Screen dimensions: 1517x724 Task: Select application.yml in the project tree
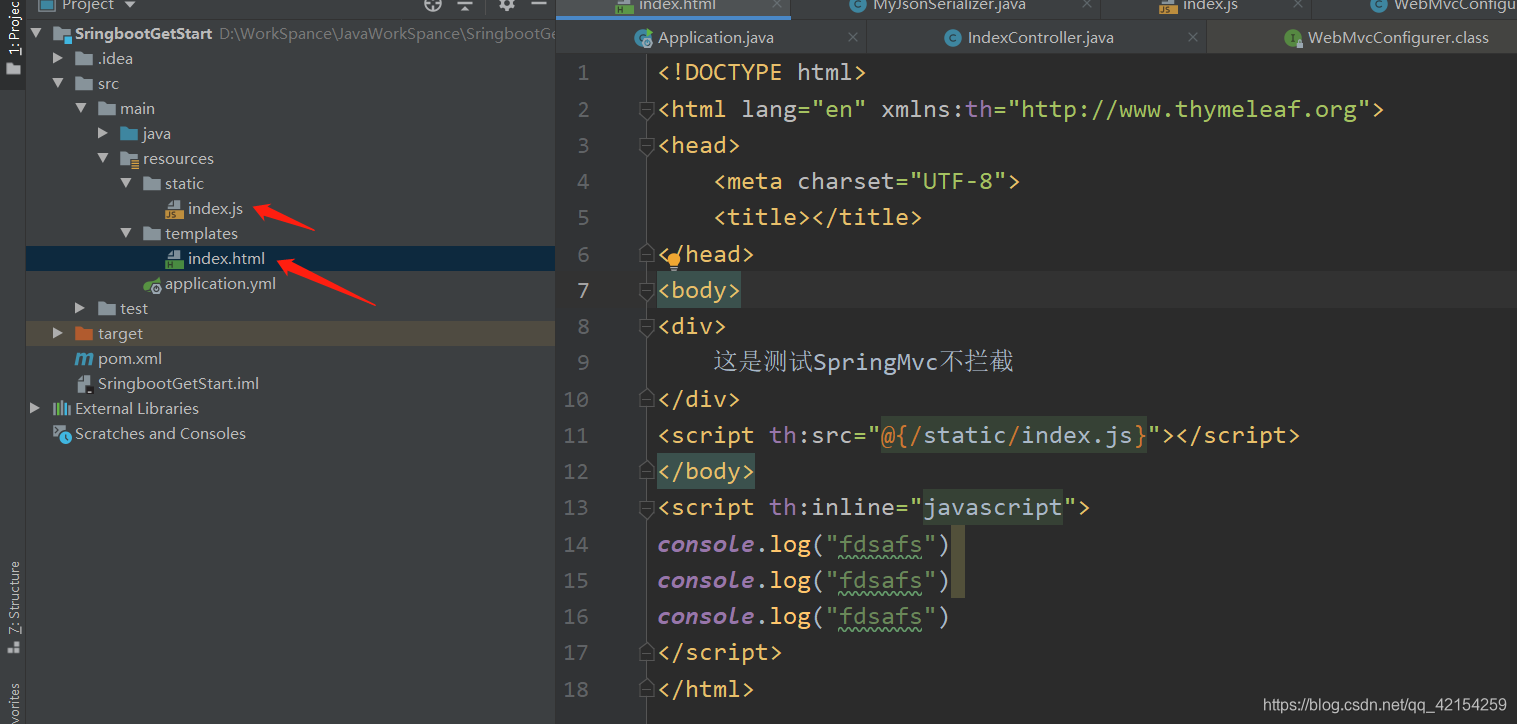click(220, 284)
